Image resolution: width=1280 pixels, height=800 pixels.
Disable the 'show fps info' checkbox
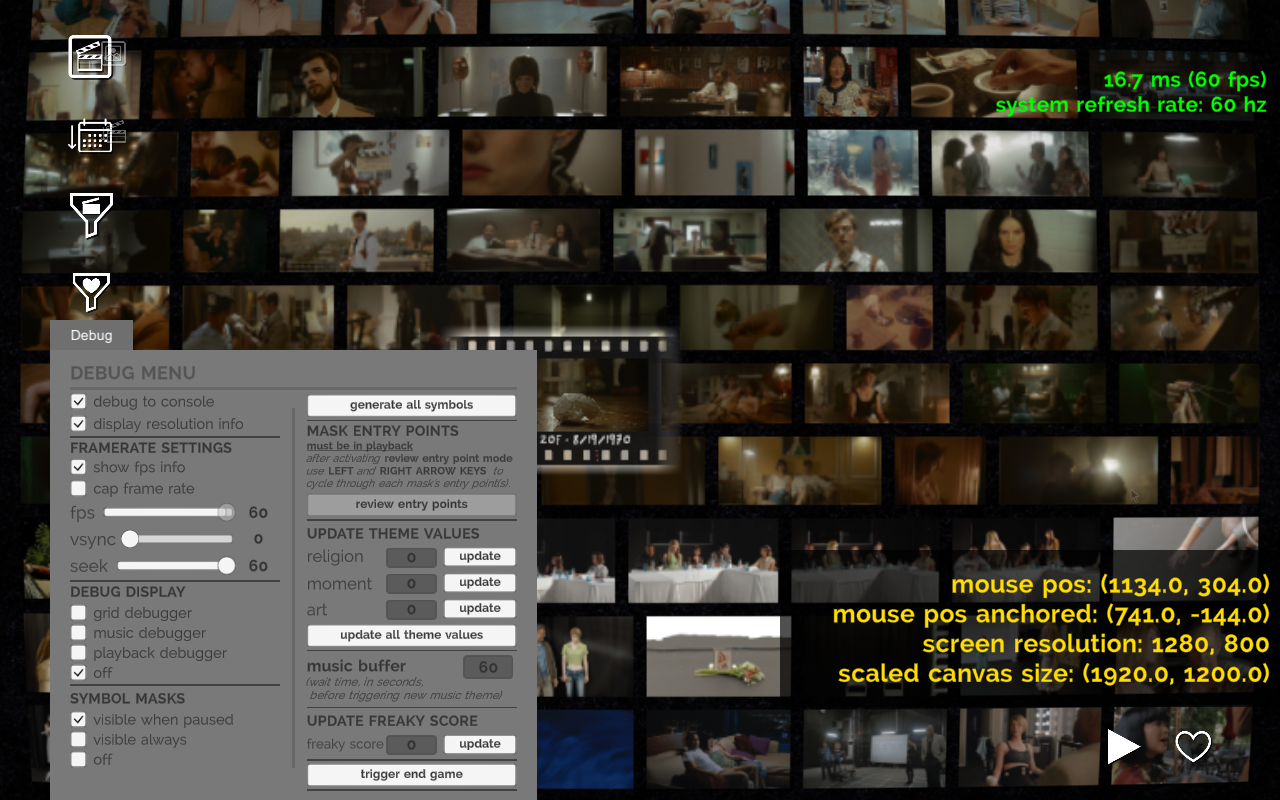78,467
